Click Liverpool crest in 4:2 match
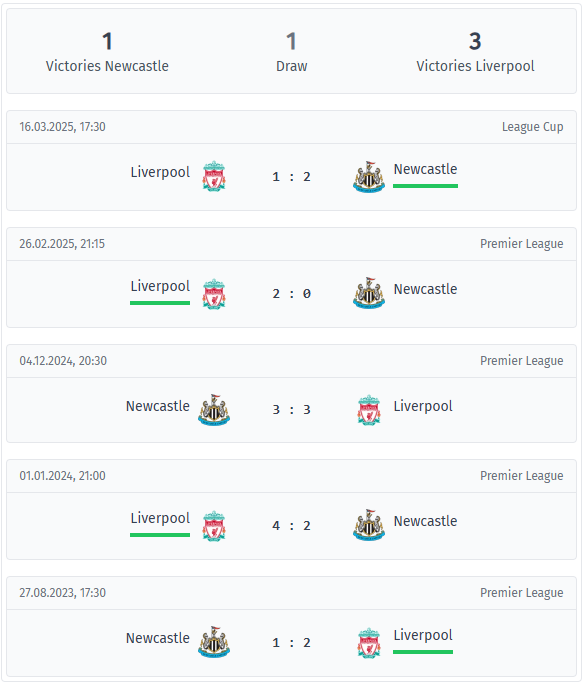 tap(214, 526)
